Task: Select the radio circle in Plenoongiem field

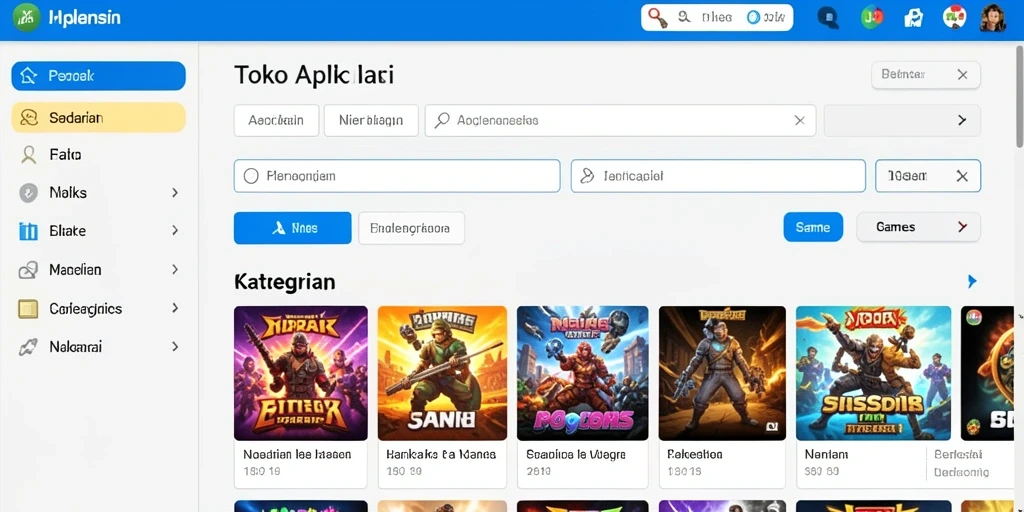Action: pyautogui.click(x=251, y=176)
